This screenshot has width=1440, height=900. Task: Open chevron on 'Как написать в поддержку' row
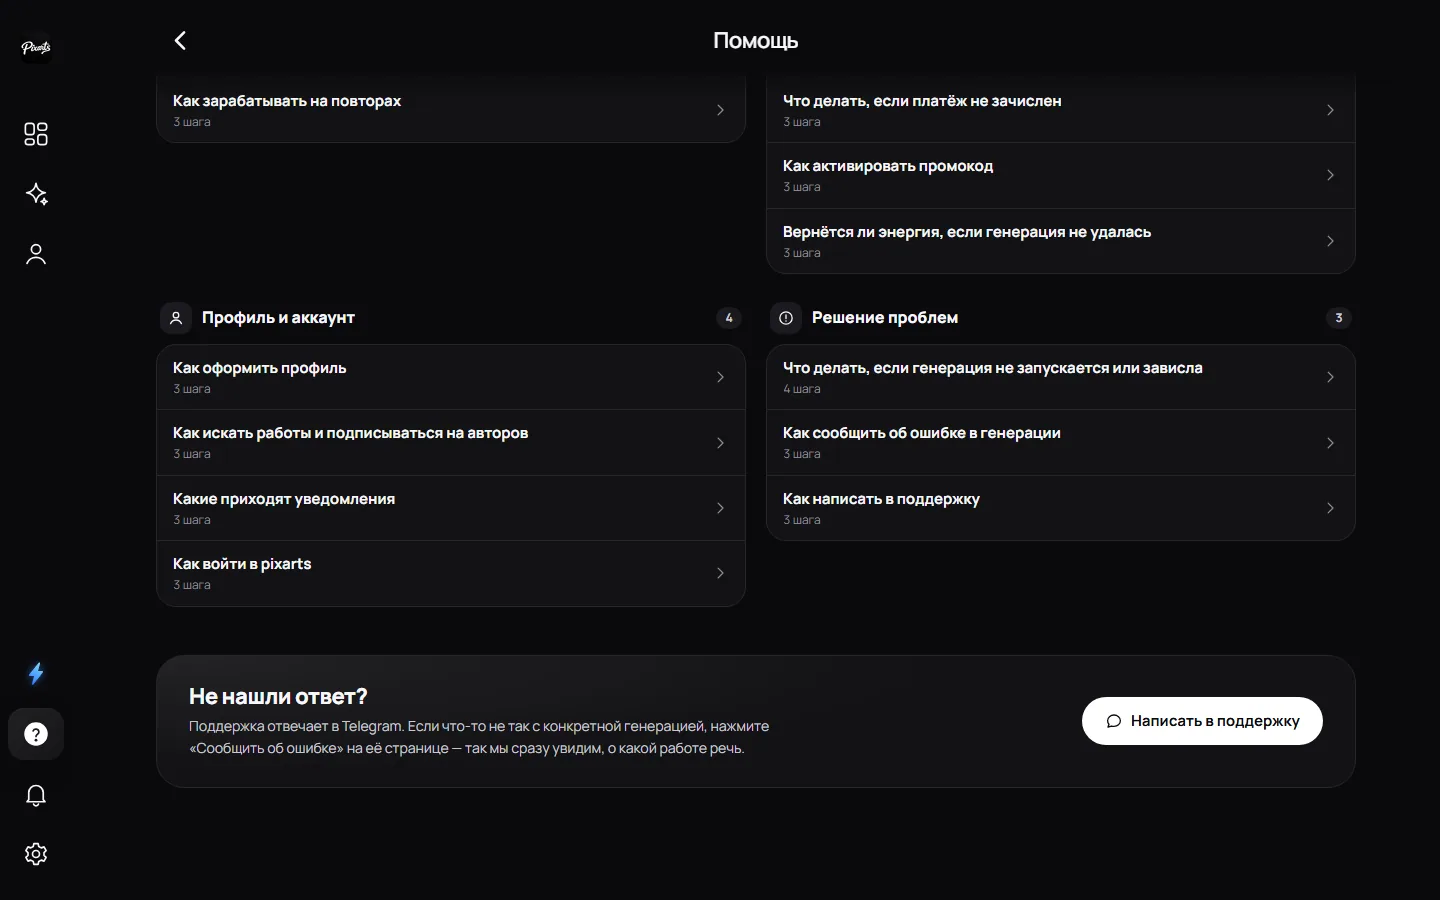[1330, 508]
